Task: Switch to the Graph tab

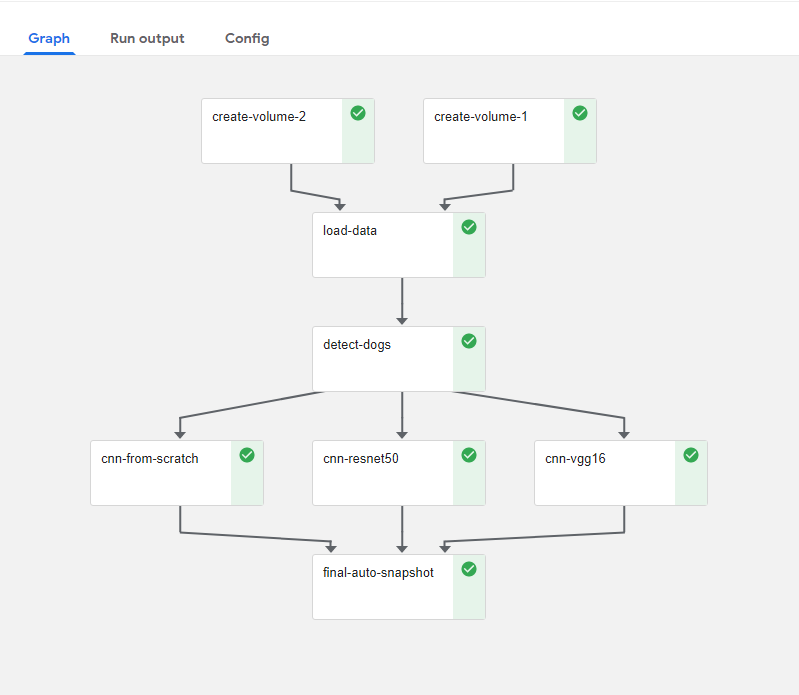Action: 49,38
